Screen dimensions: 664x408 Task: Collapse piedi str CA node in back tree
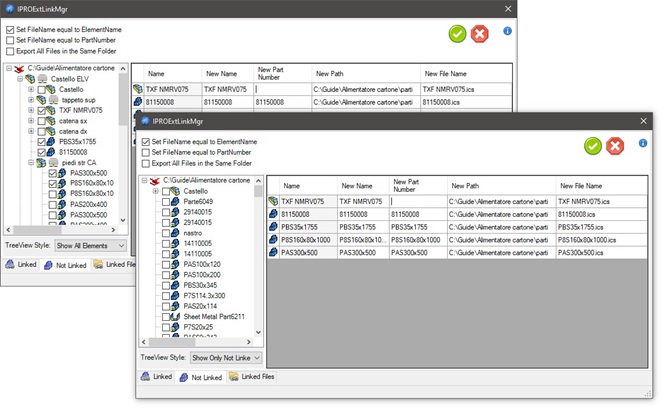click(31, 163)
